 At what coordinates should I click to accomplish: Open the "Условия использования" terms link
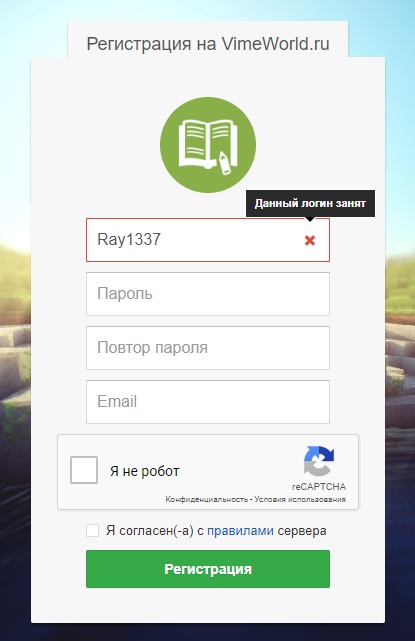[300, 499]
